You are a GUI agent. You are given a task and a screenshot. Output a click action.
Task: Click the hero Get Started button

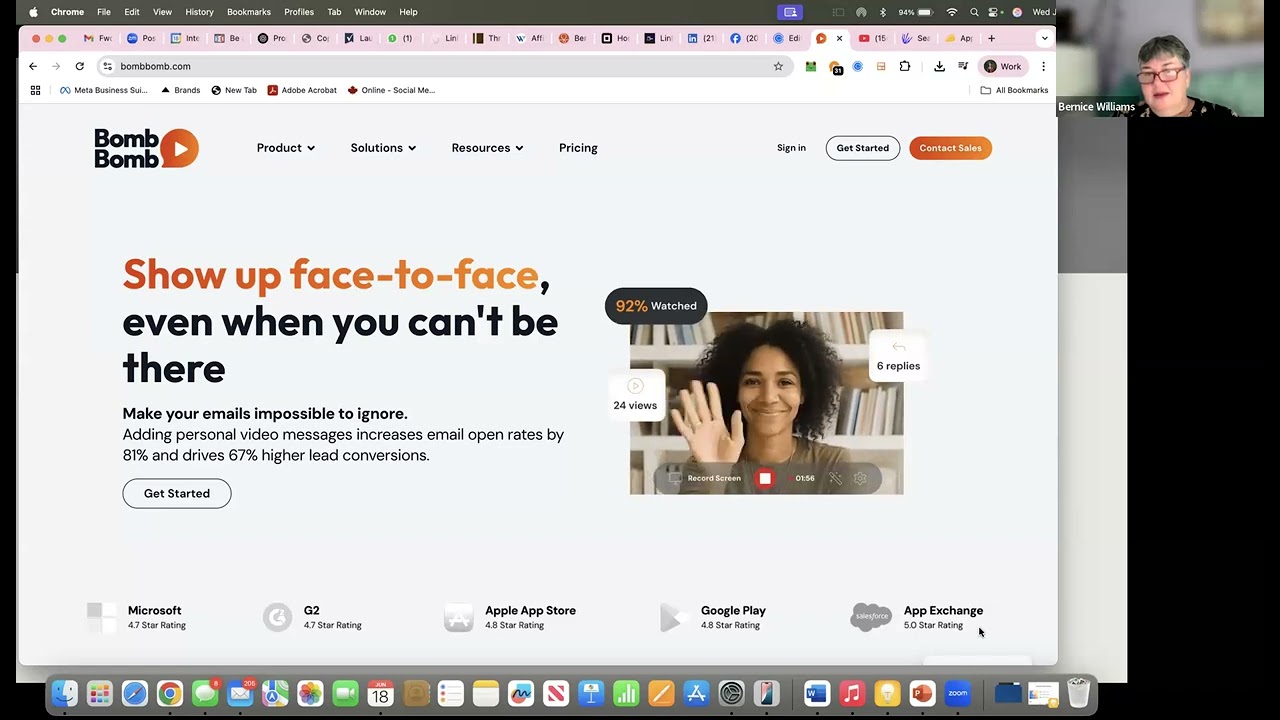pos(177,493)
